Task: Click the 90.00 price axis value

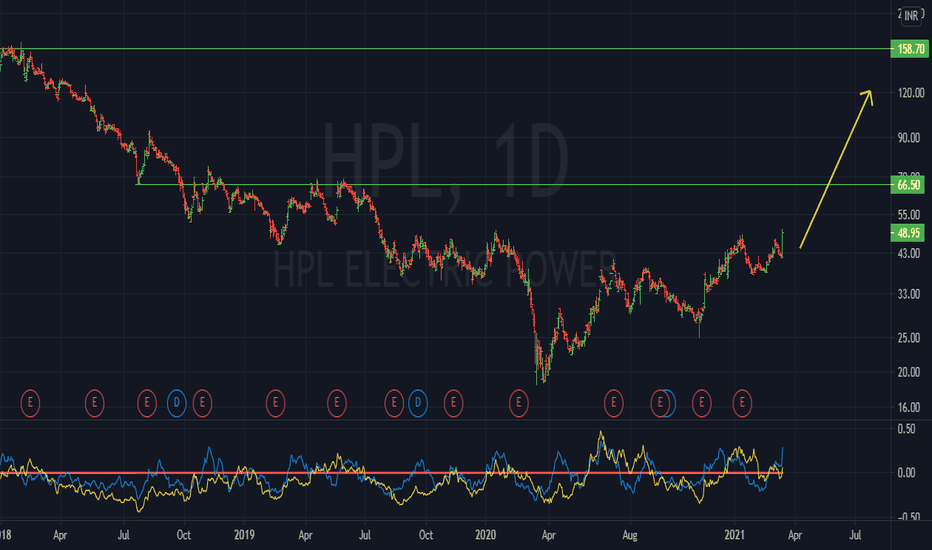Action: [909, 138]
